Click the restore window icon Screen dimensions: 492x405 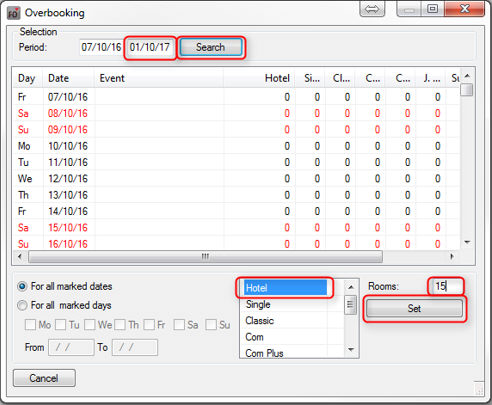click(432, 9)
